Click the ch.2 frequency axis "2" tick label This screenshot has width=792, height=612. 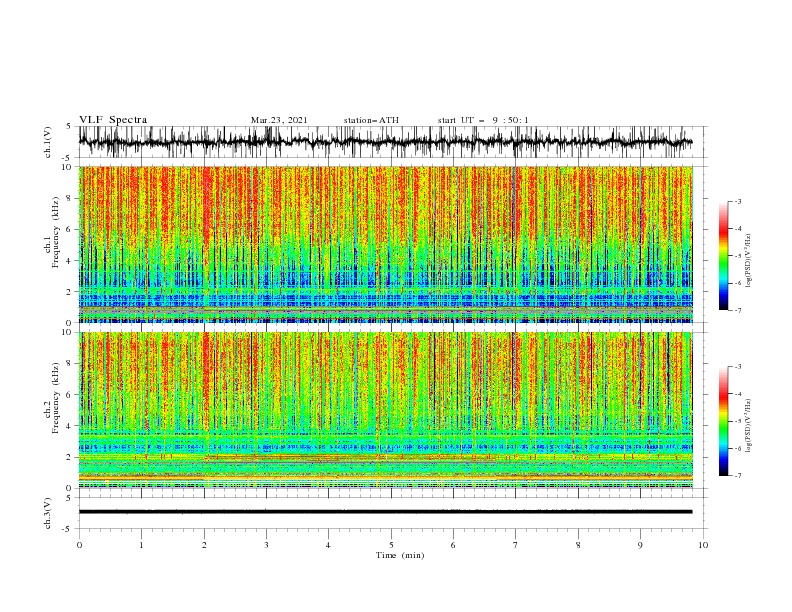69,457
